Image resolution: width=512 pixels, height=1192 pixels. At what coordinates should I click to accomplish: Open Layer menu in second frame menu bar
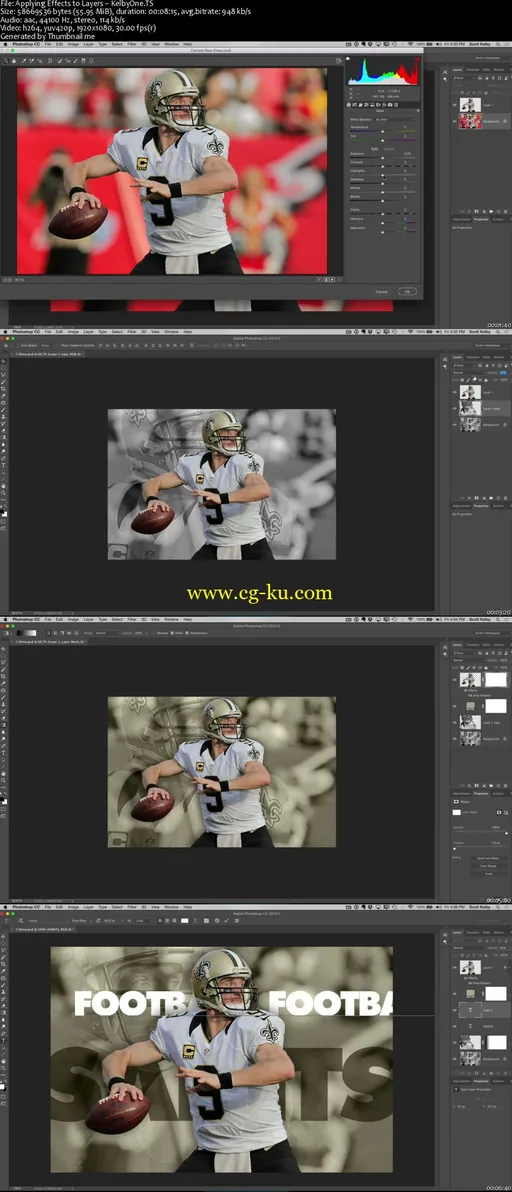pyautogui.click(x=89, y=332)
